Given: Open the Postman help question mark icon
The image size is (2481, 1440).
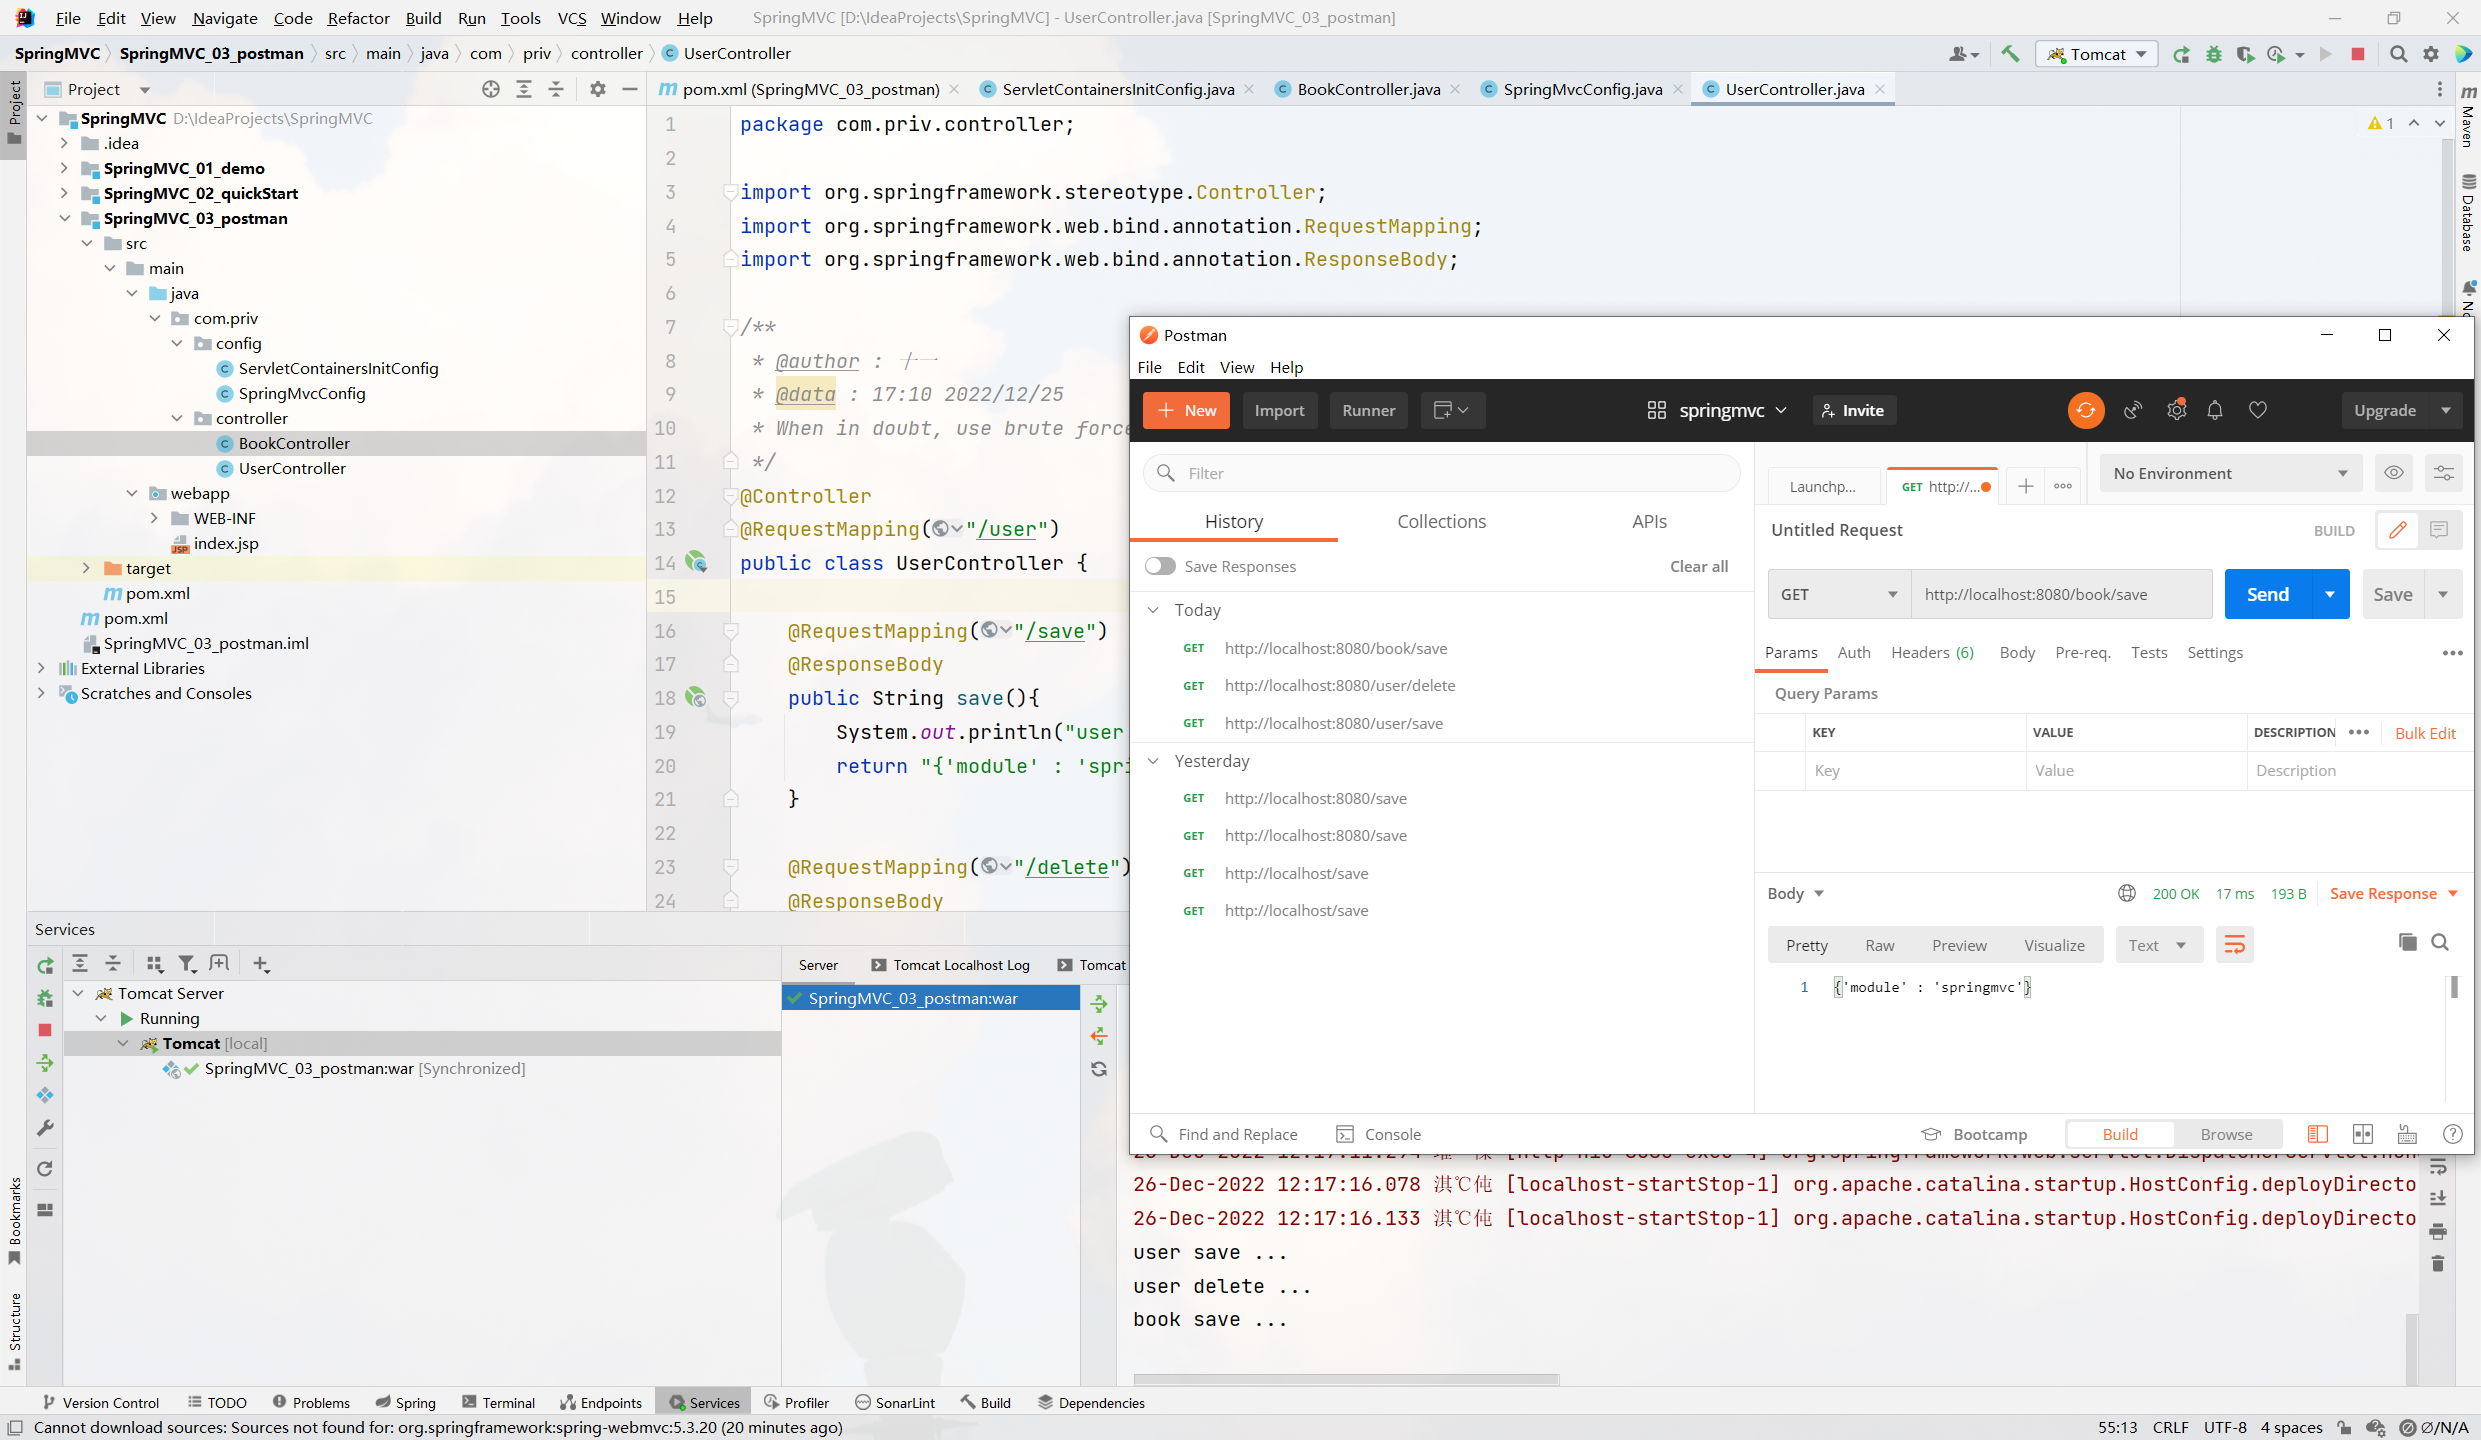Looking at the screenshot, I should 2452,1134.
